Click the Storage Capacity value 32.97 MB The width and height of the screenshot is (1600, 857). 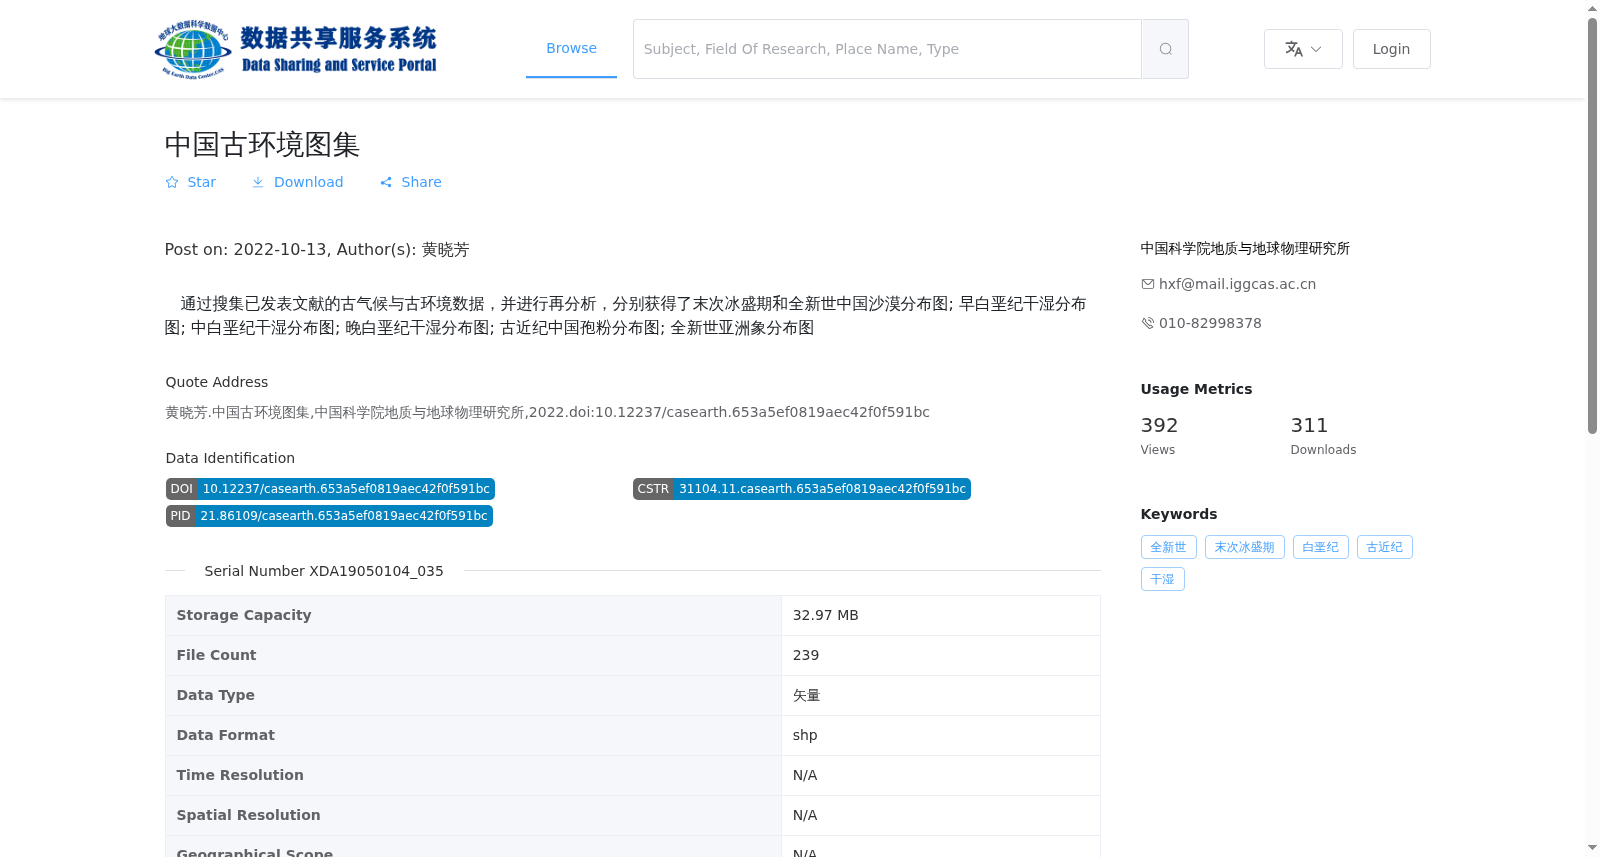click(825, 615)
